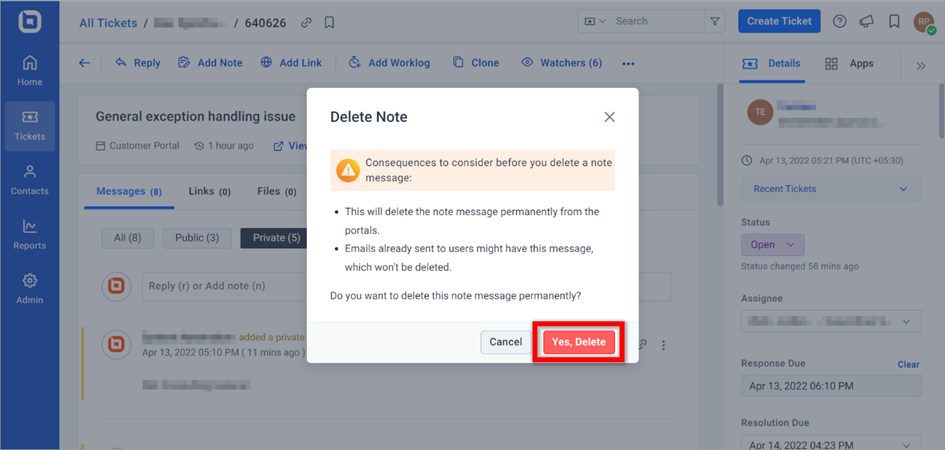Clear the Response Due date
Image resolution: width=945 pixels, height=450 pixels.
pyautogui.click(x=908, y=364)
